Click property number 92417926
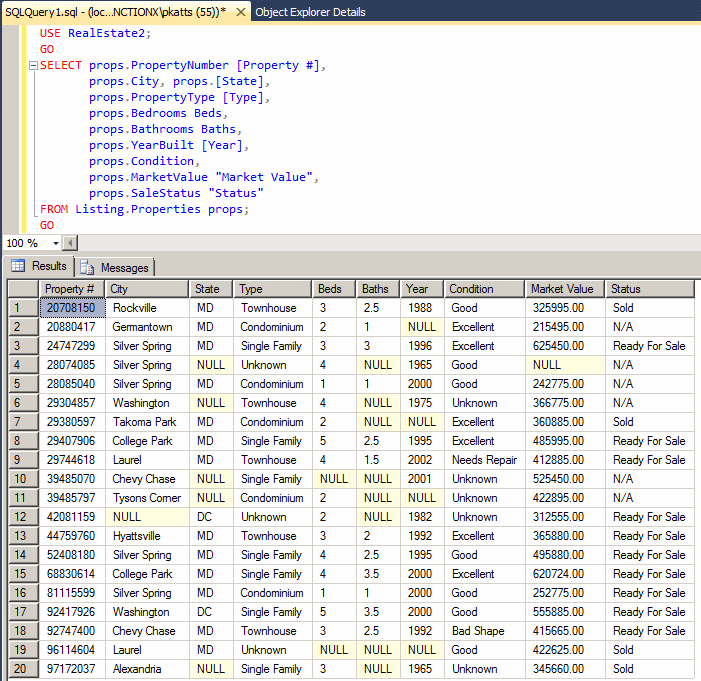This screenshot has height=681, width=701. coord(72,612)
